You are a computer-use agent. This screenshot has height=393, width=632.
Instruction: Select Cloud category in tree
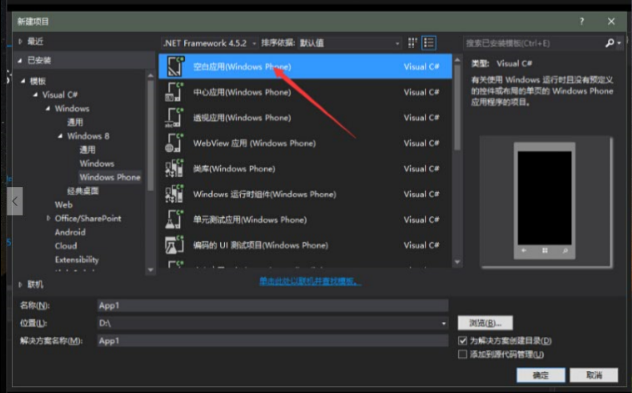point(66,245)
